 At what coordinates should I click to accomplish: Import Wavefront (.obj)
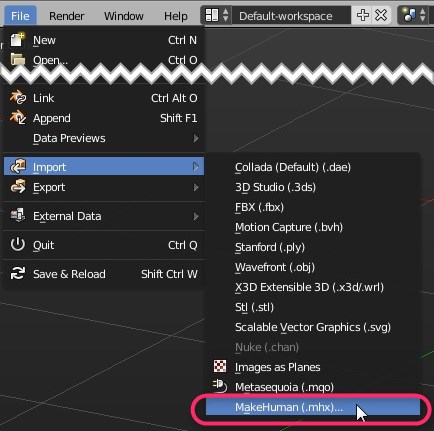coord(313,267)
